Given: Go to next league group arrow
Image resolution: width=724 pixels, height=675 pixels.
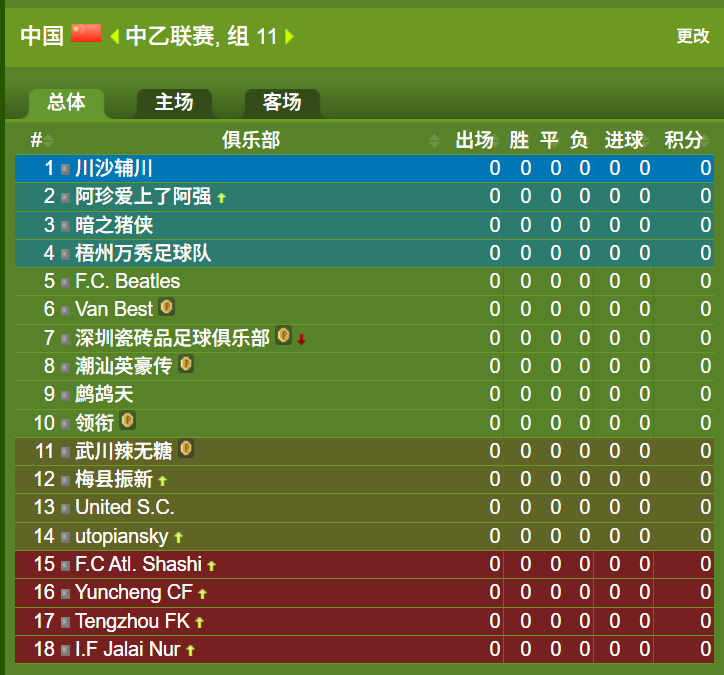Looking at the screenshot, I should click(289, 36).
